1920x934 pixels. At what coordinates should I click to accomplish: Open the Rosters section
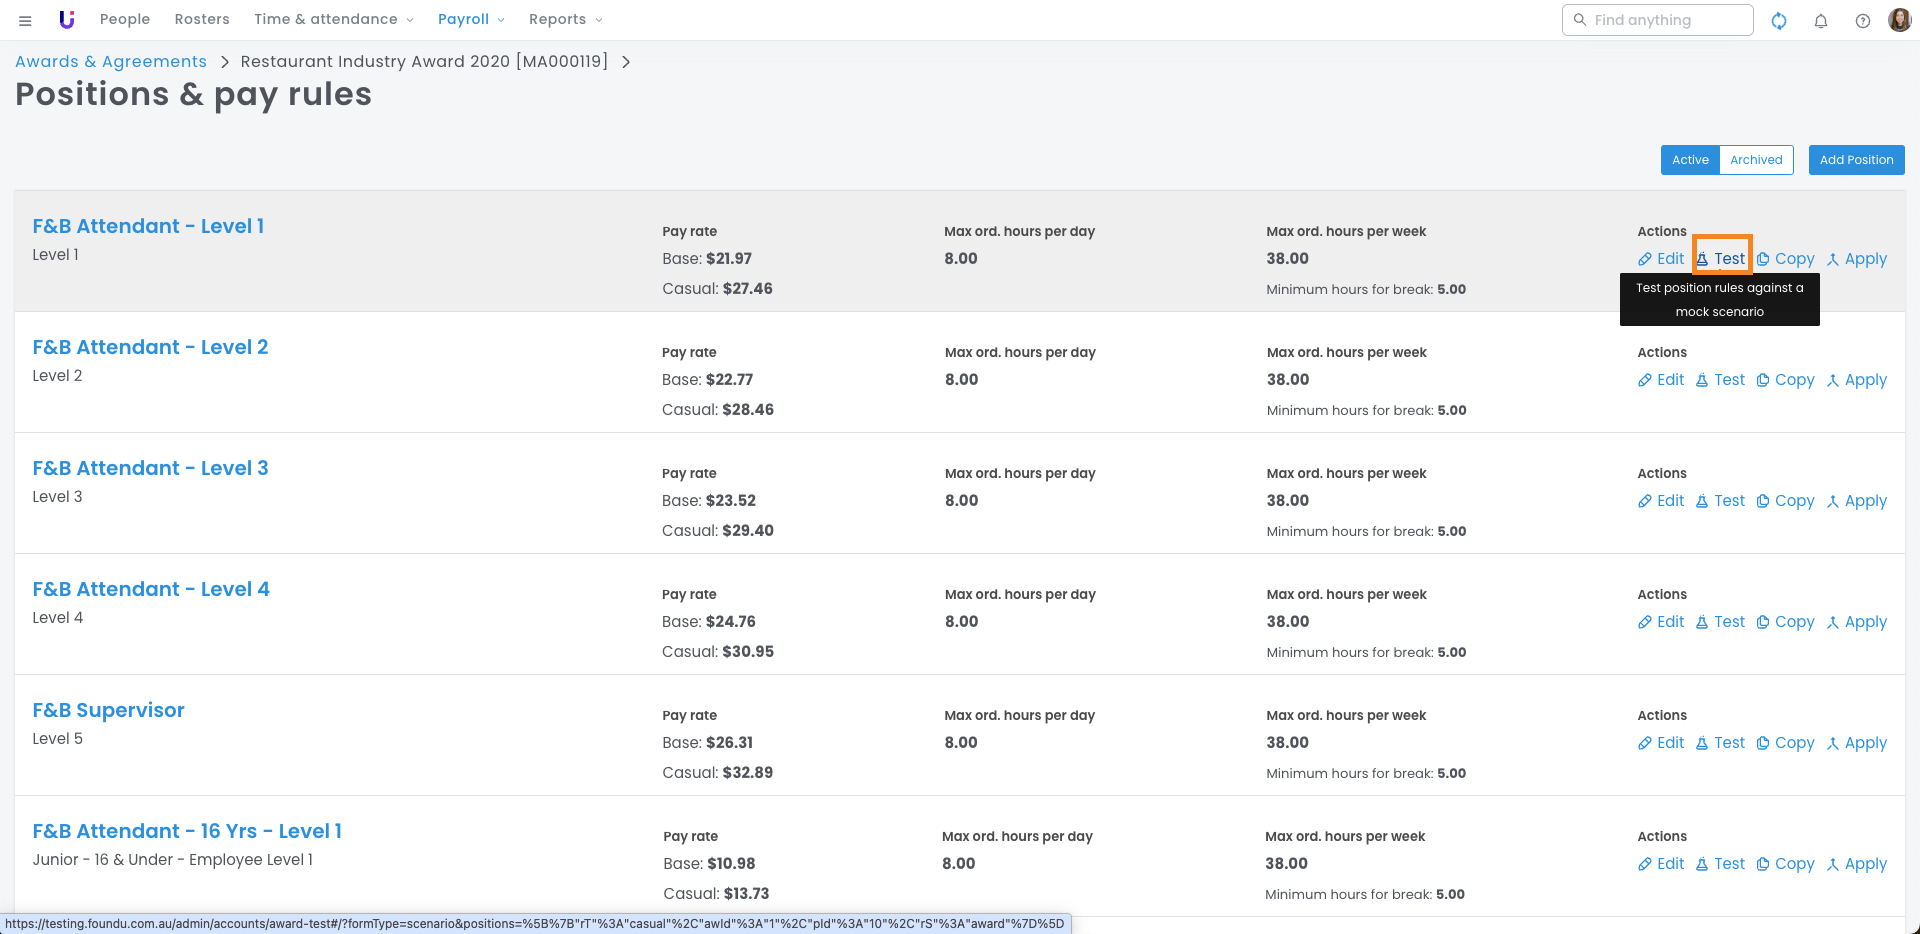[202, 19]
